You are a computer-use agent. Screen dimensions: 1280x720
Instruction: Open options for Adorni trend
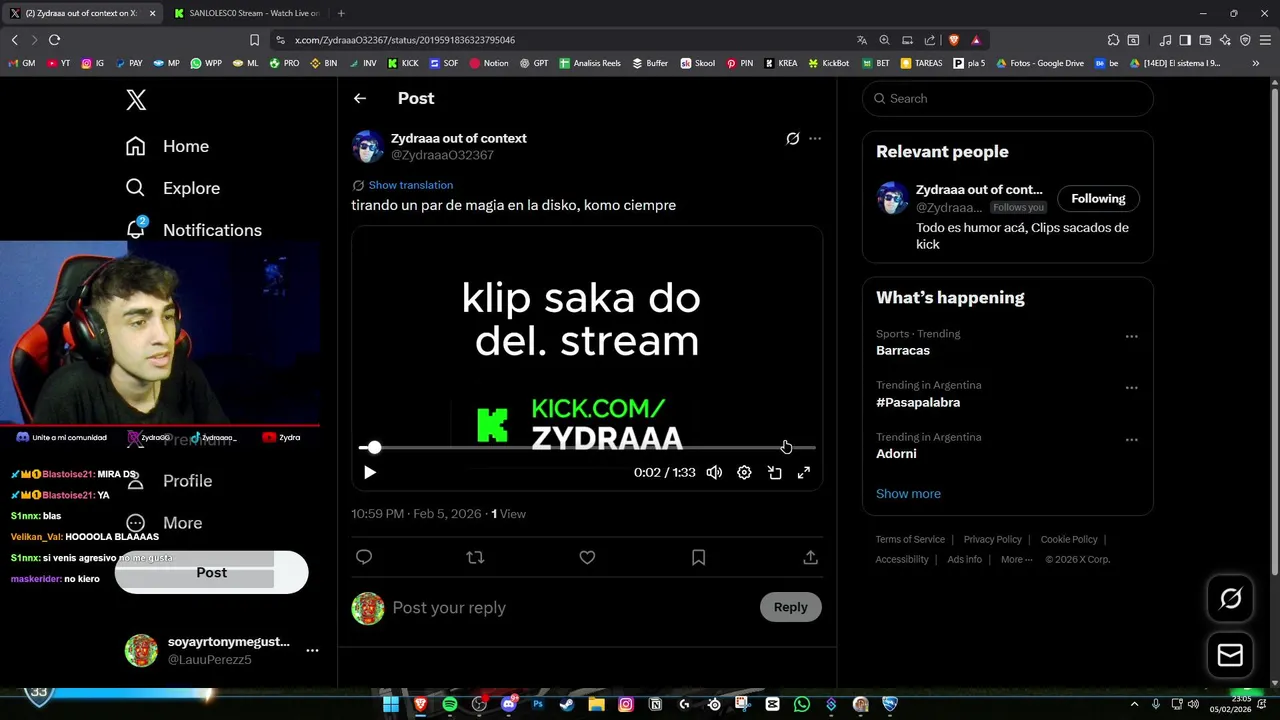[x=1132, y=439]
